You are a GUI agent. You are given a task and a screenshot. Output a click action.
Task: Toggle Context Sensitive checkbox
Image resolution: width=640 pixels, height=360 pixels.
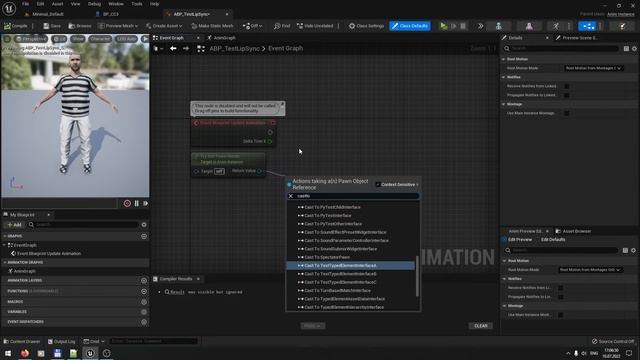tap(378, 184)
